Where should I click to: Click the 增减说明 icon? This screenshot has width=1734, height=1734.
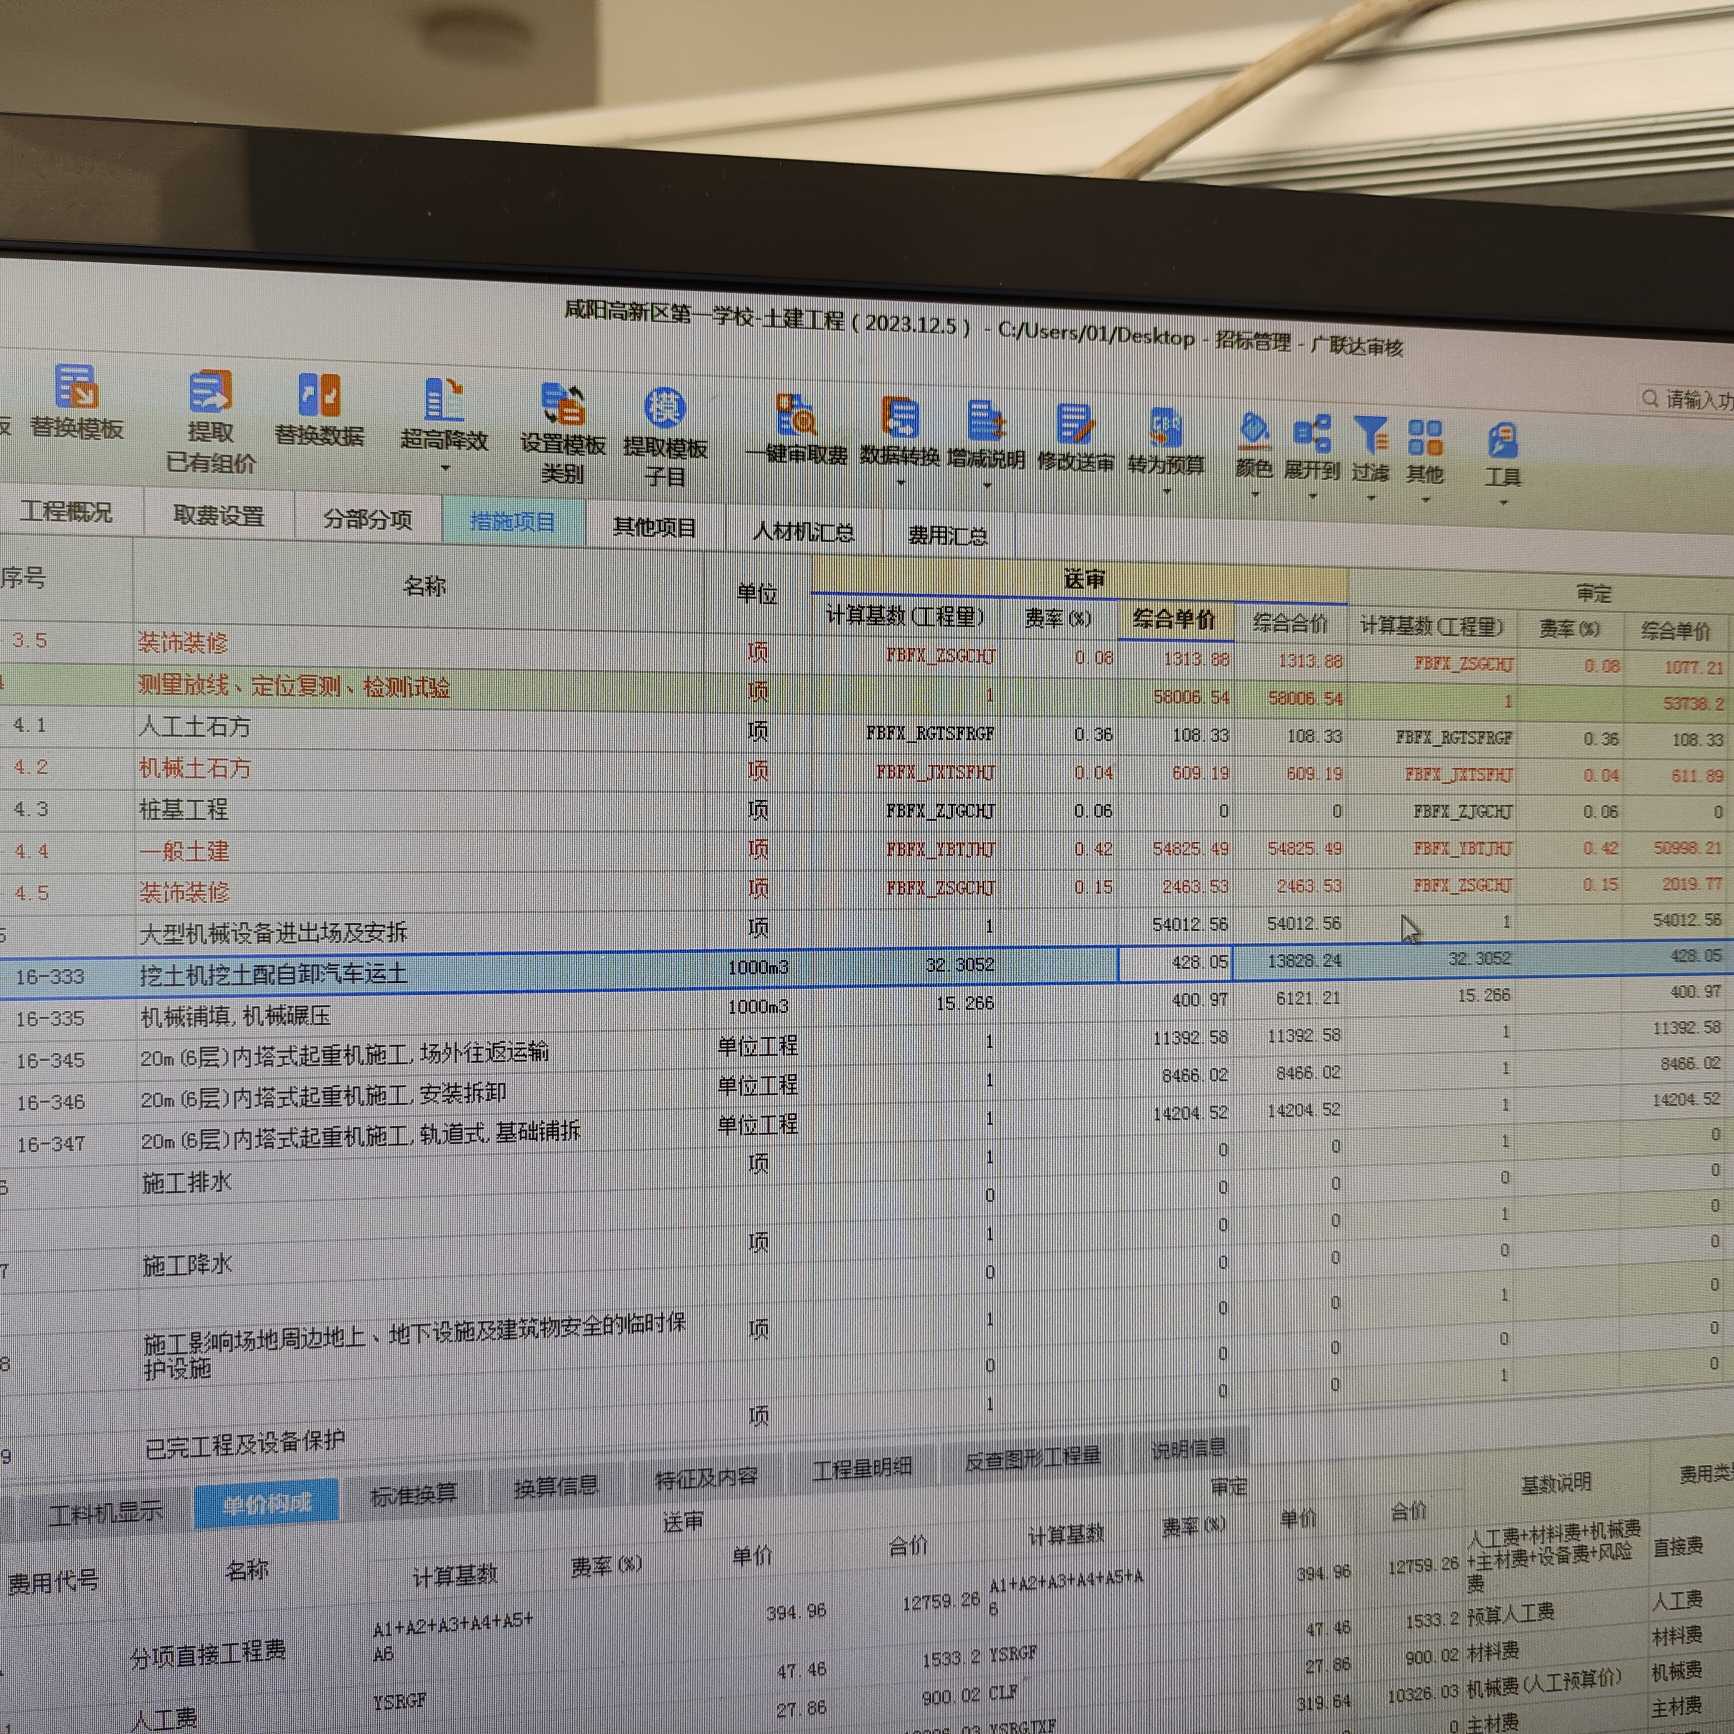point(986,421)
